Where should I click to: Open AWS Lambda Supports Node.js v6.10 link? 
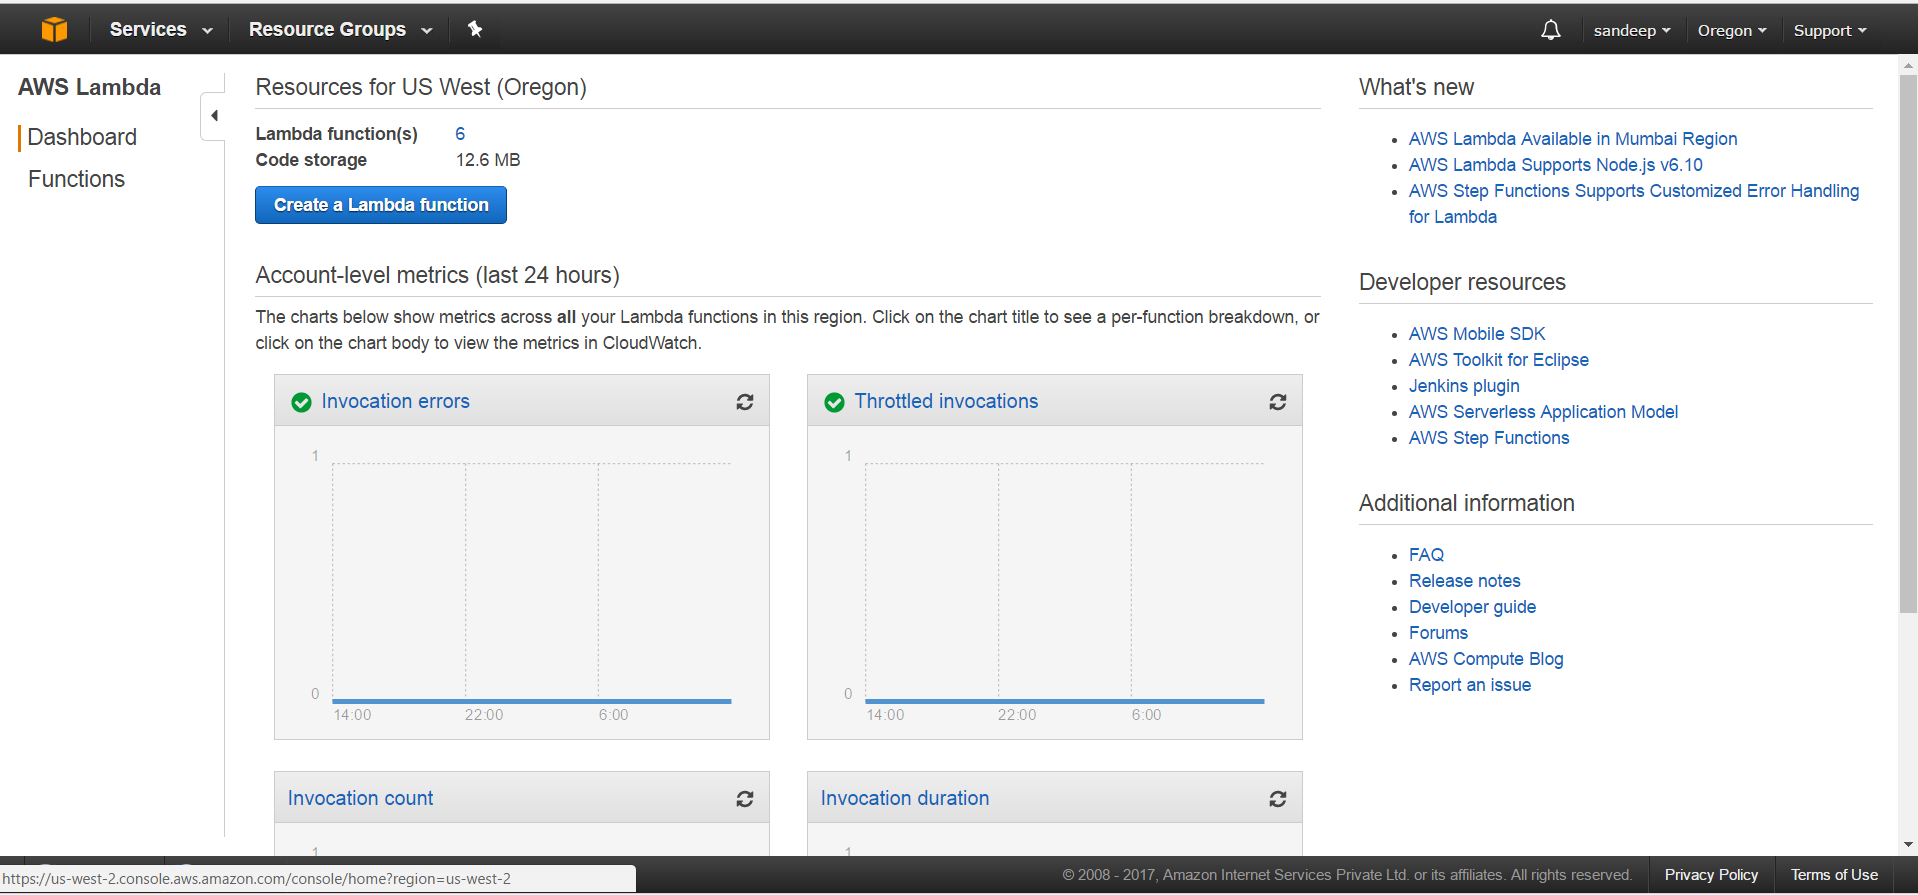pos(1556,165)
